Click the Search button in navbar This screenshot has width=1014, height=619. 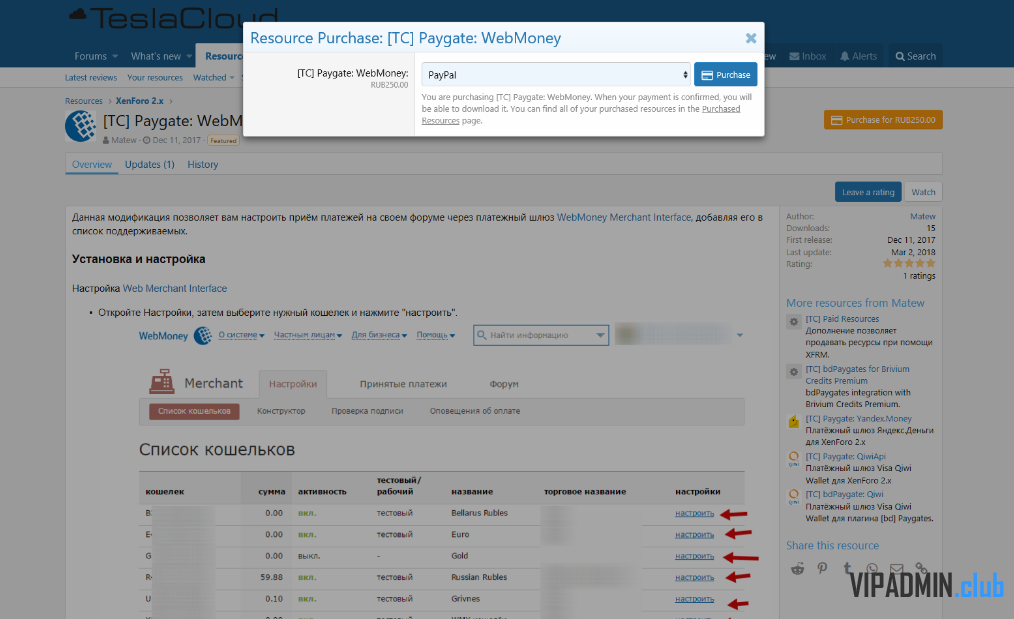click(915, 56)
